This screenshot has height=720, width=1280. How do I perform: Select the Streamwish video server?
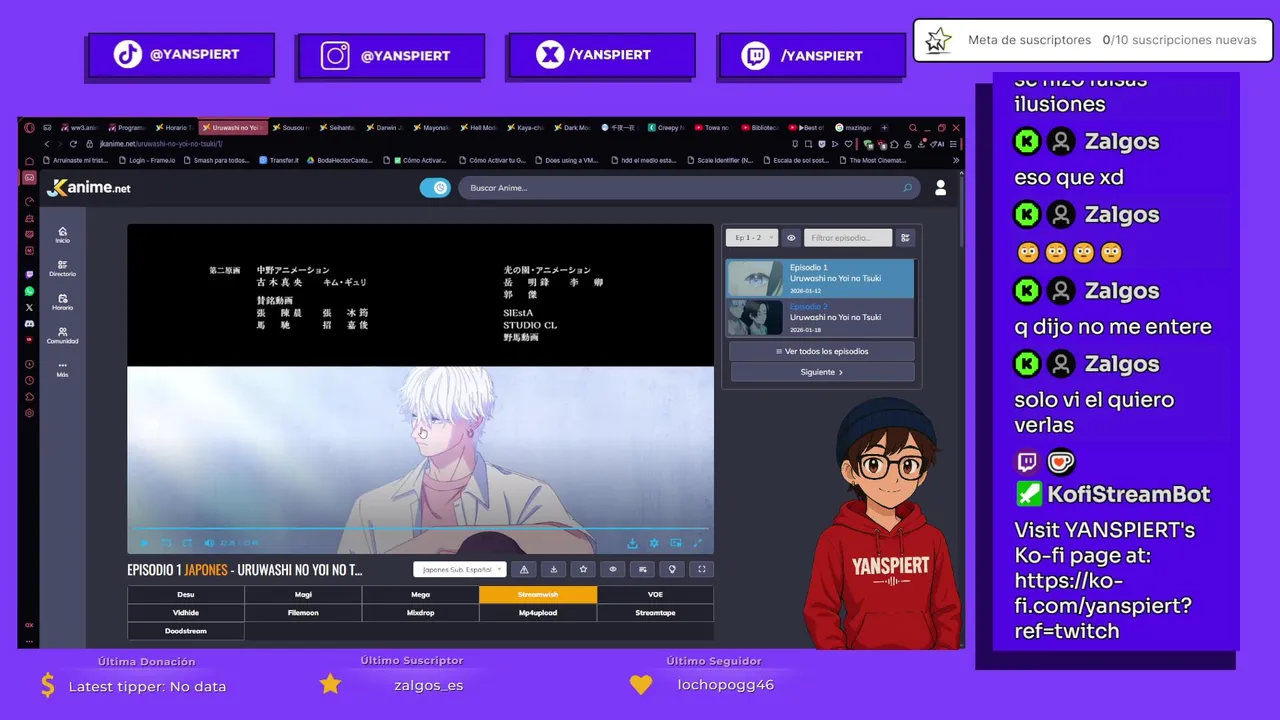pos(538,595)
